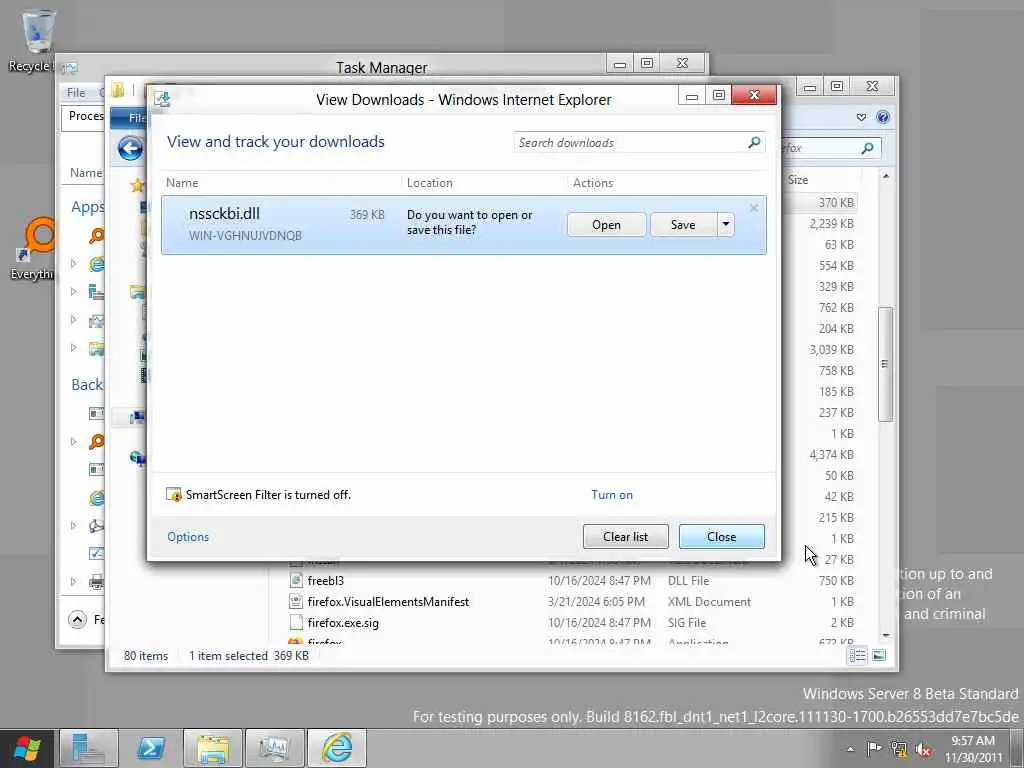Click the View Downloads title bar icon
1024x768 pixels.
tap(162, 99)
